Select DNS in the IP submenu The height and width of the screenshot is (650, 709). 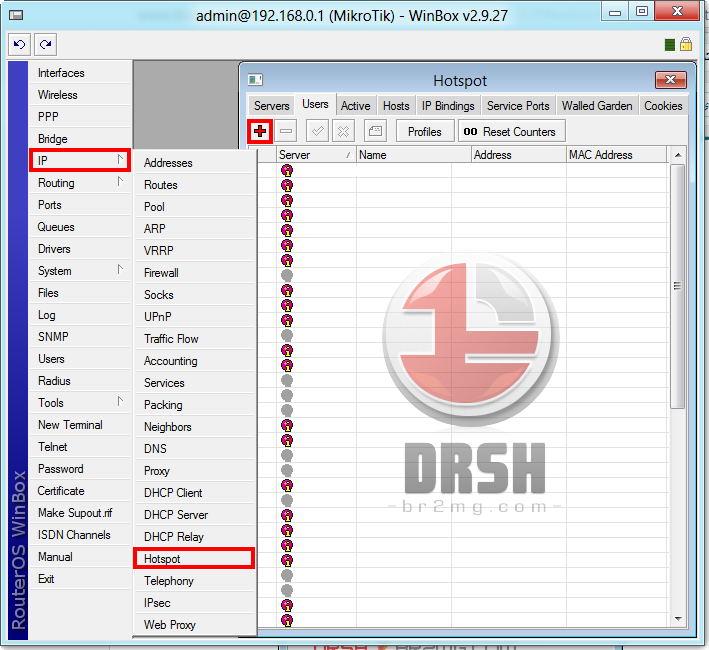194,449
